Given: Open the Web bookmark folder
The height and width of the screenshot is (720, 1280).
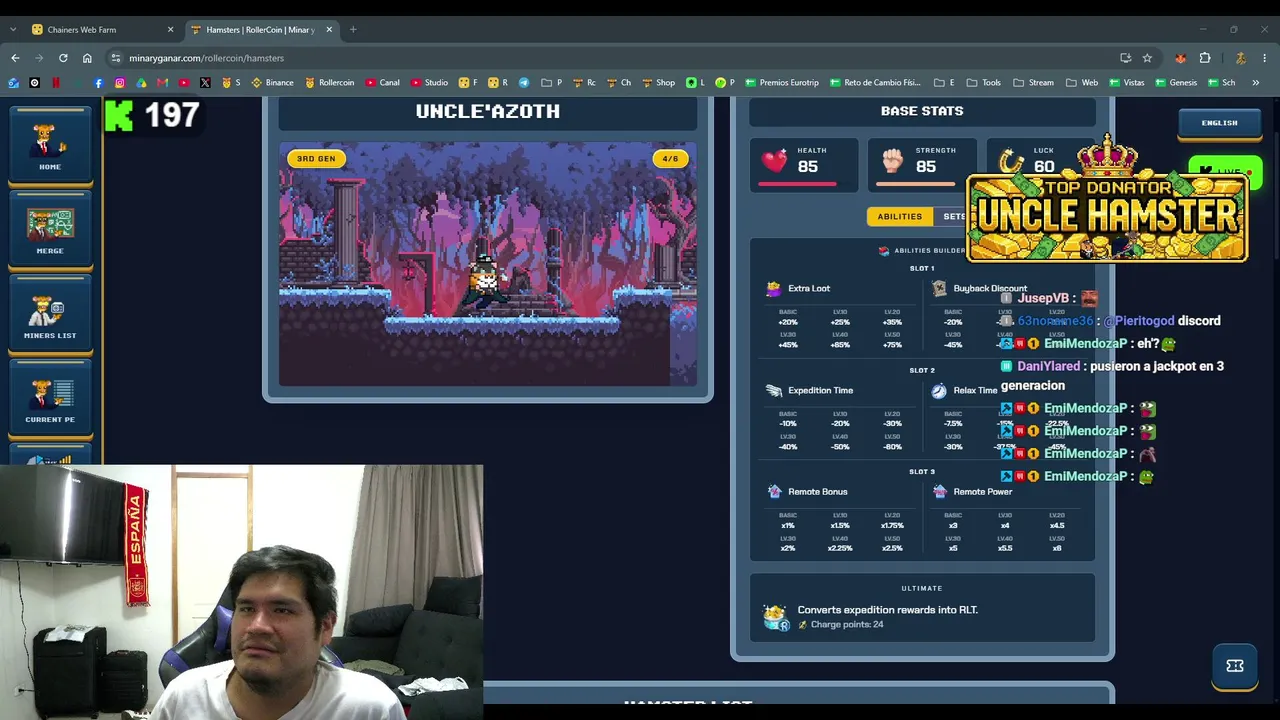Looking at the screenshot, I should click(x=1082, y=83).
